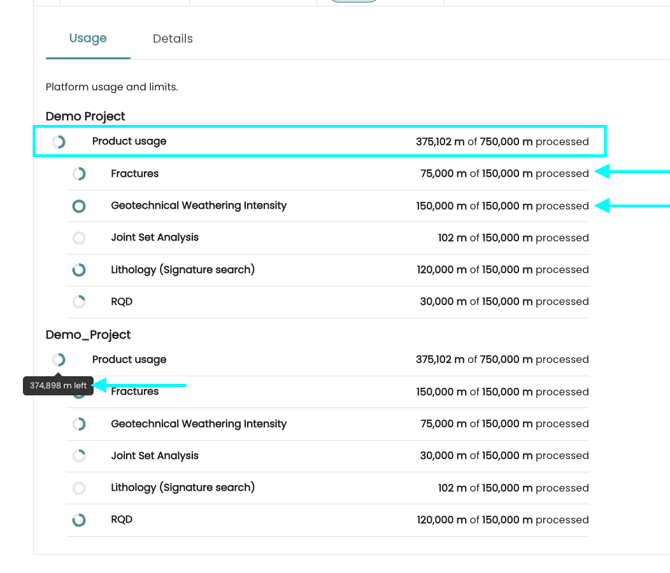Switch to the Usage tab
This screenshot has height=573, width=670.
click(88, 38)
